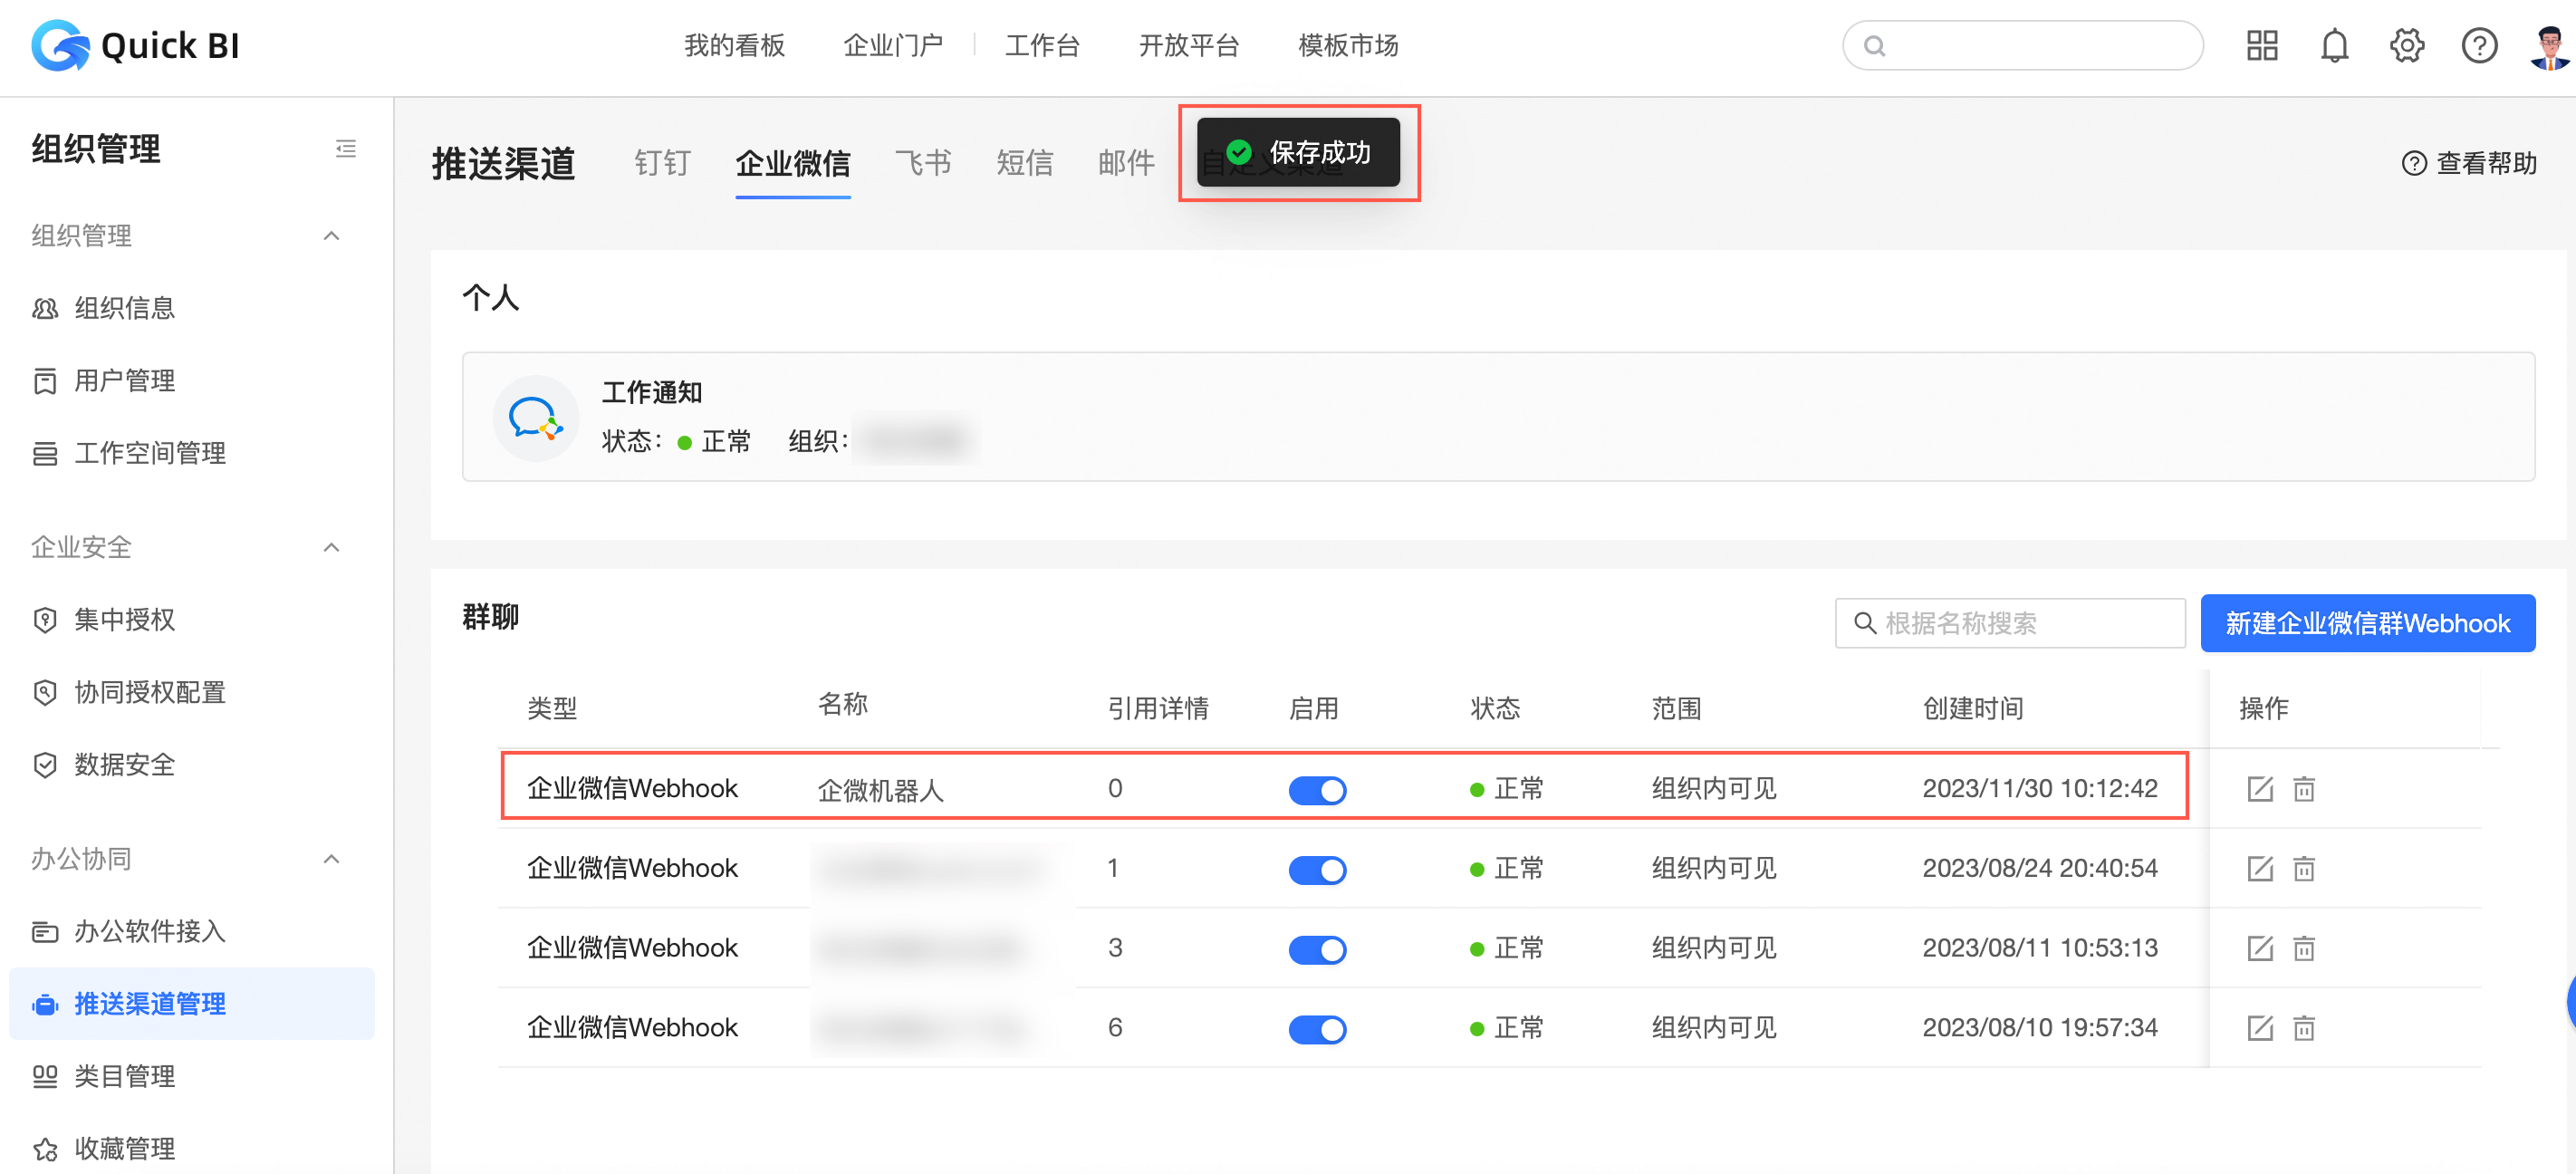Click the 企微机器人 name cell
The height and width of the screenshot is (1174, 2576).
[x=881, y=791]
